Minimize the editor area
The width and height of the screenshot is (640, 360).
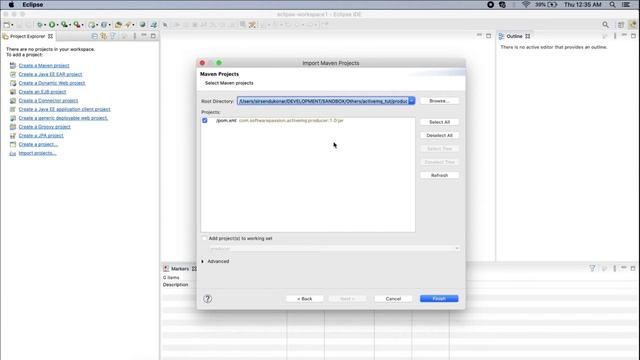tap(479, 36)
